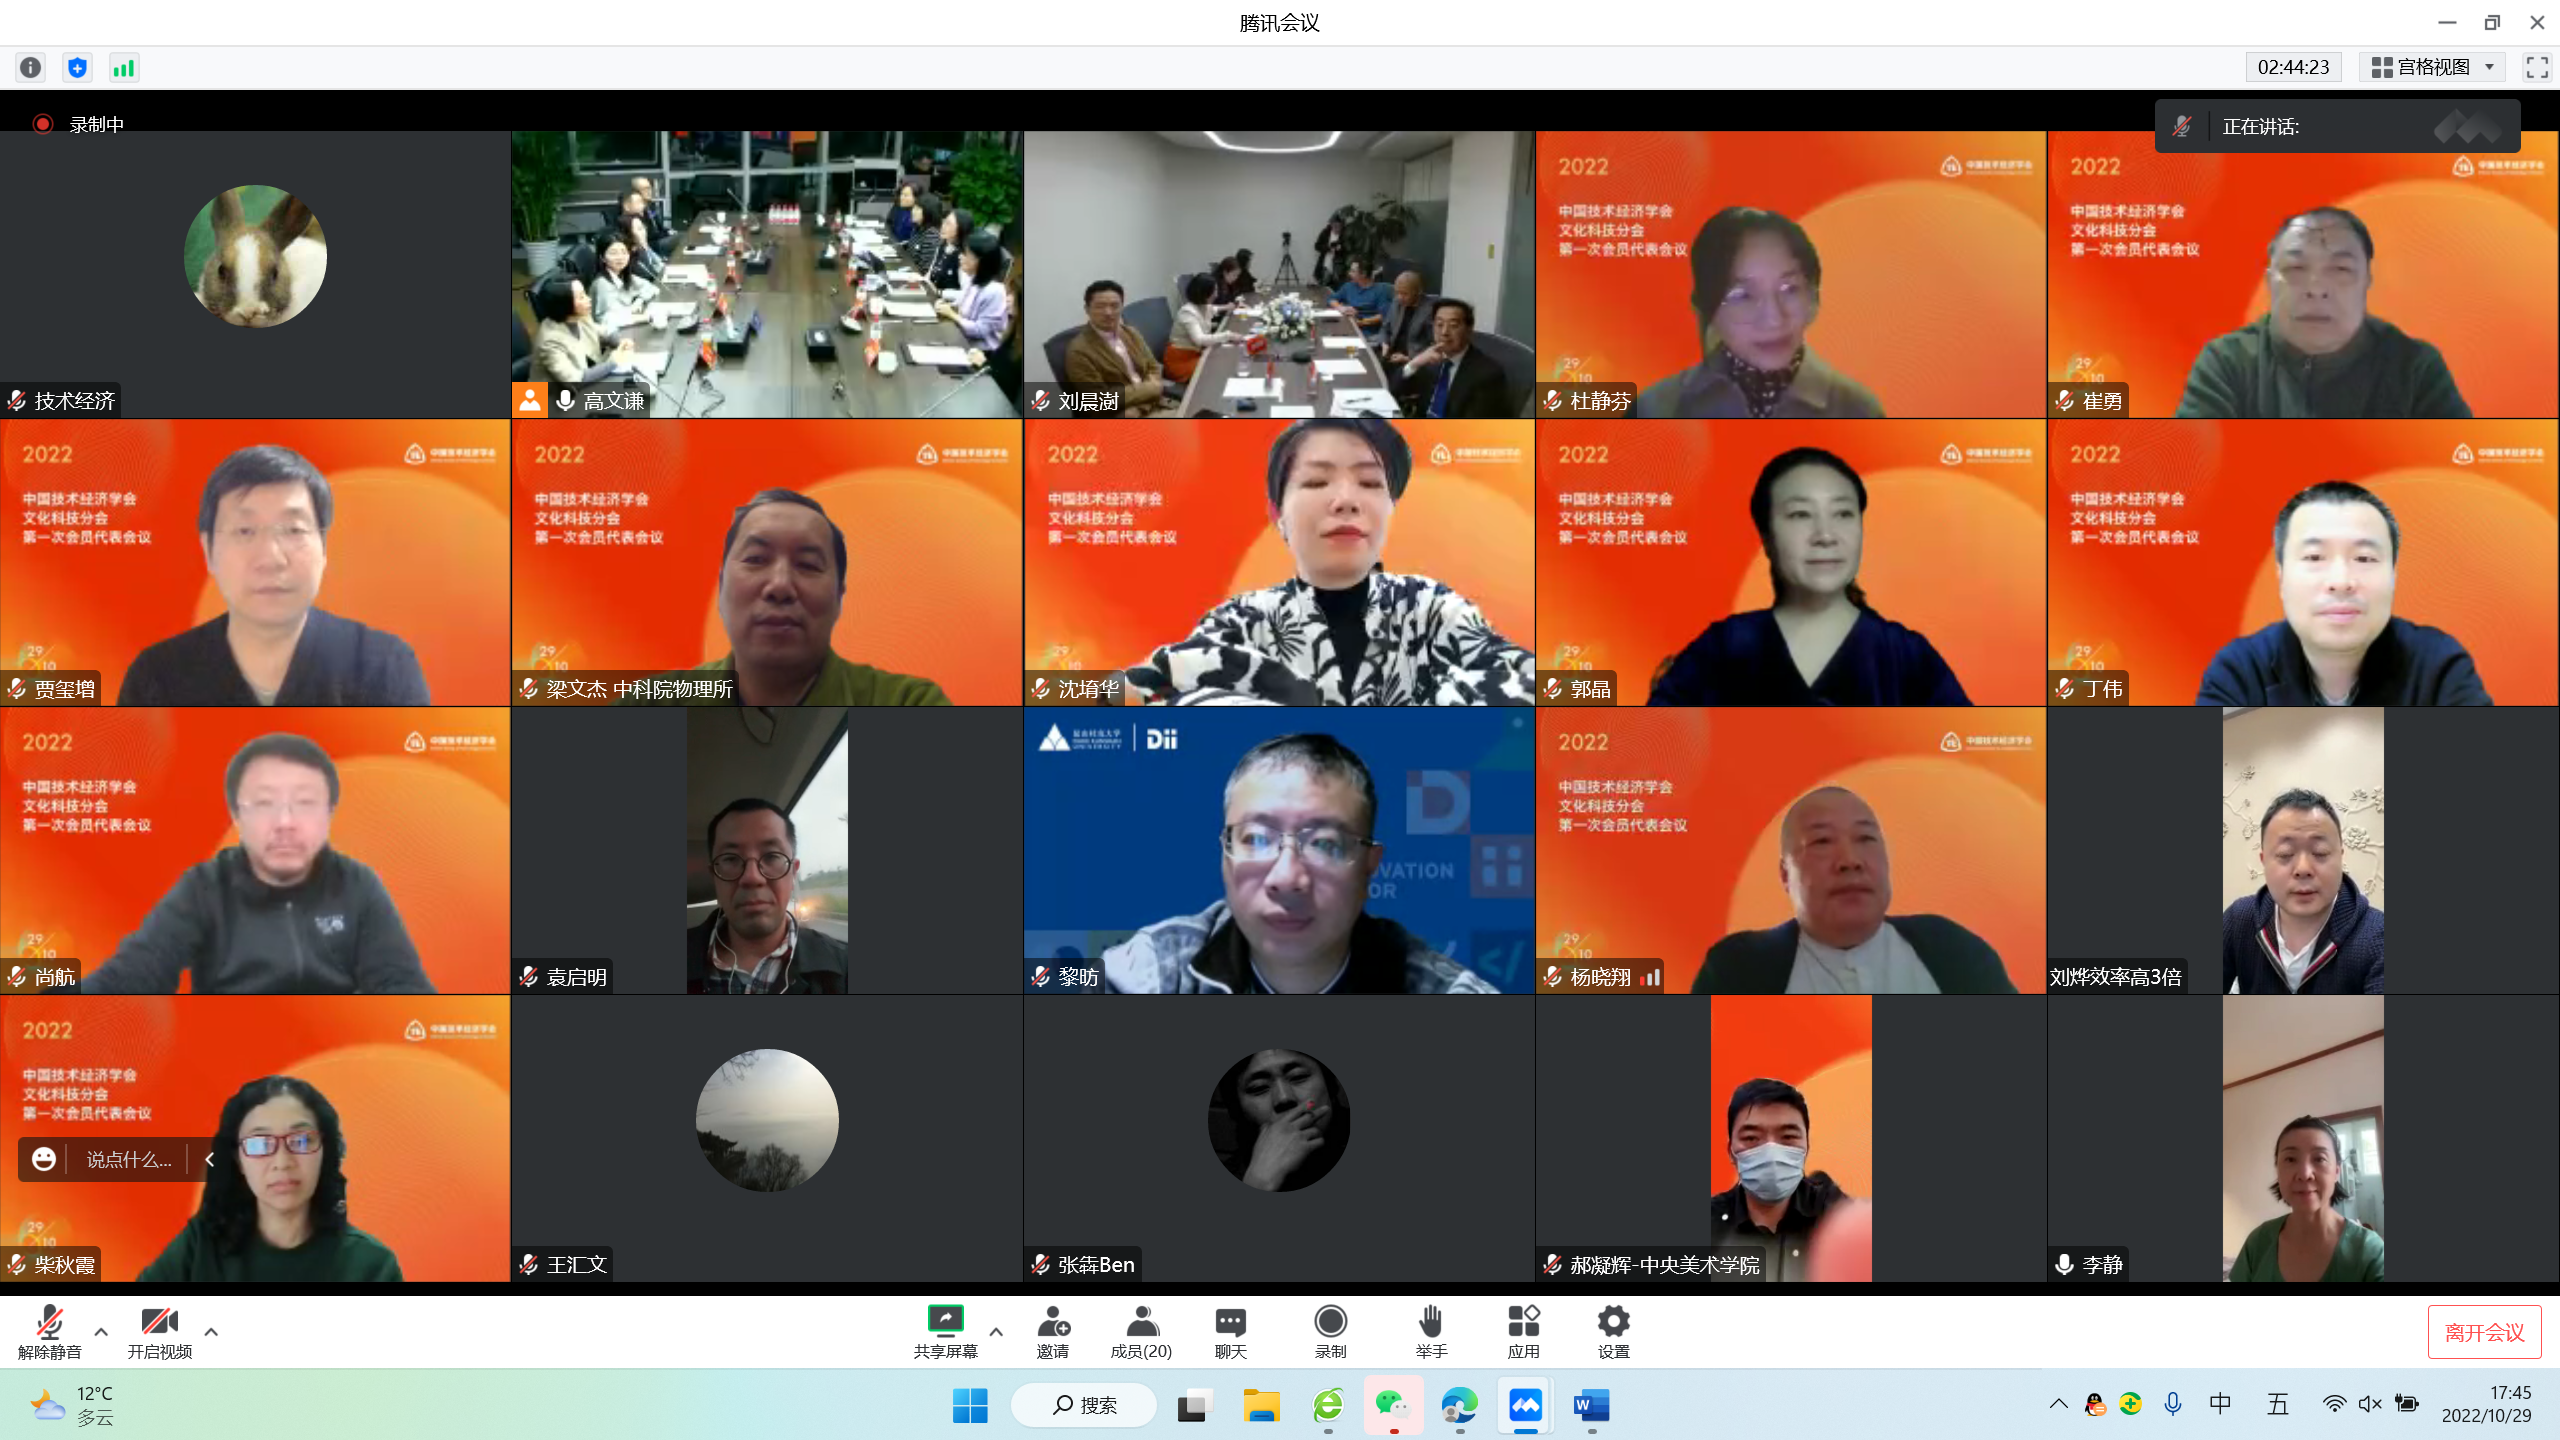This screenshot has height=1440, width=2560.
Task: Turn on the video camera
Action: click(159, 1321)
